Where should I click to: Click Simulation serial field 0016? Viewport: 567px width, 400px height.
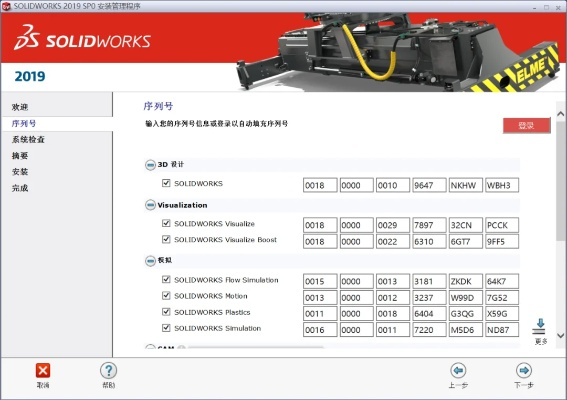(x=320, y=329)
